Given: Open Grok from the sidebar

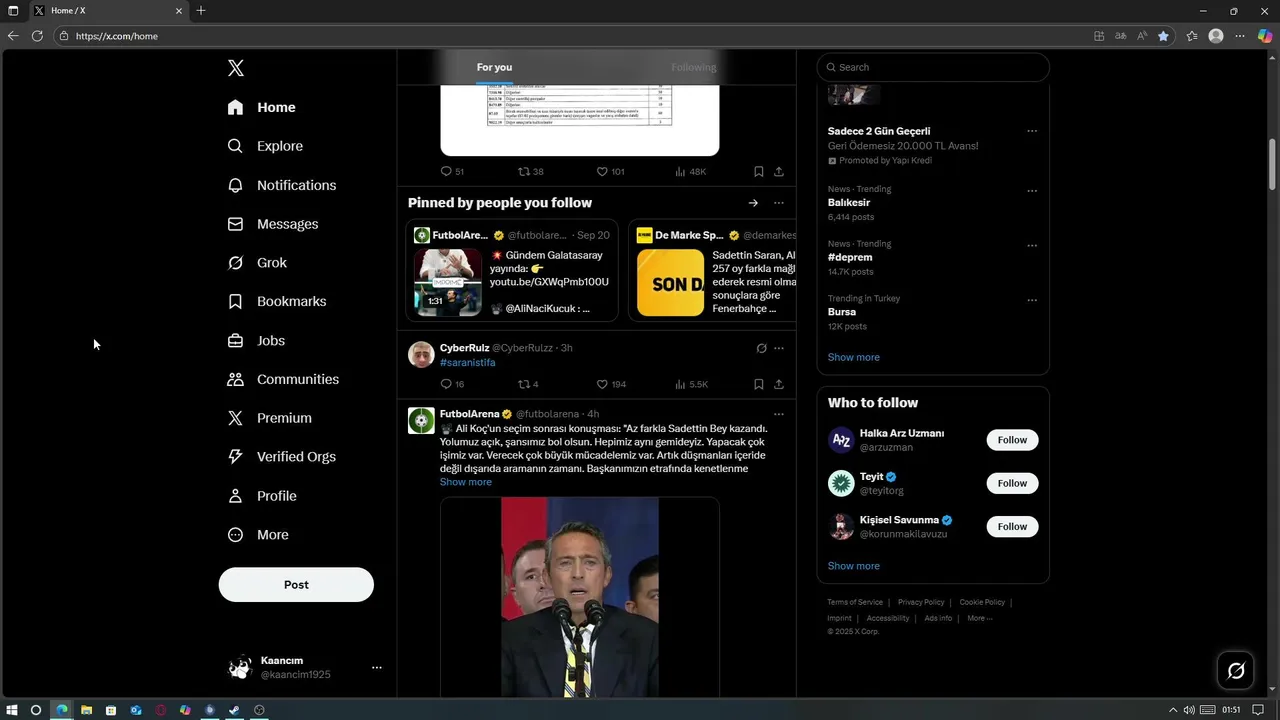Looking at the screenshot, I should pyautogui.click(x=257, y=263).
